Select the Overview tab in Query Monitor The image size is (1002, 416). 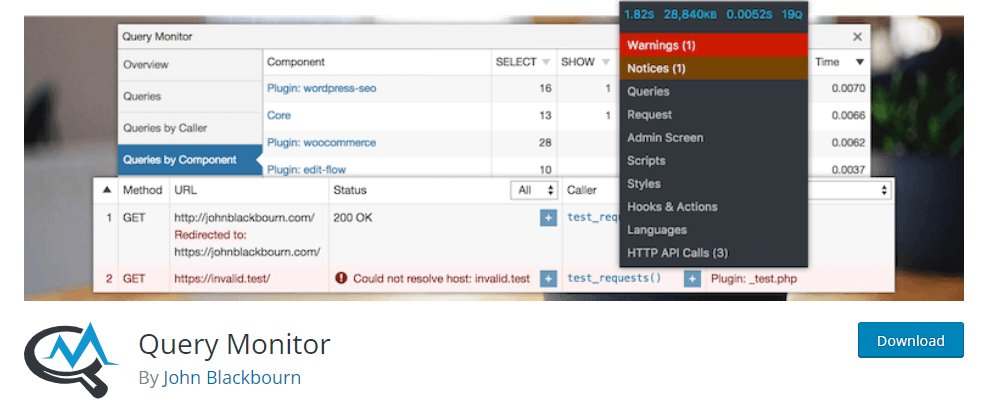pos(190,65)
